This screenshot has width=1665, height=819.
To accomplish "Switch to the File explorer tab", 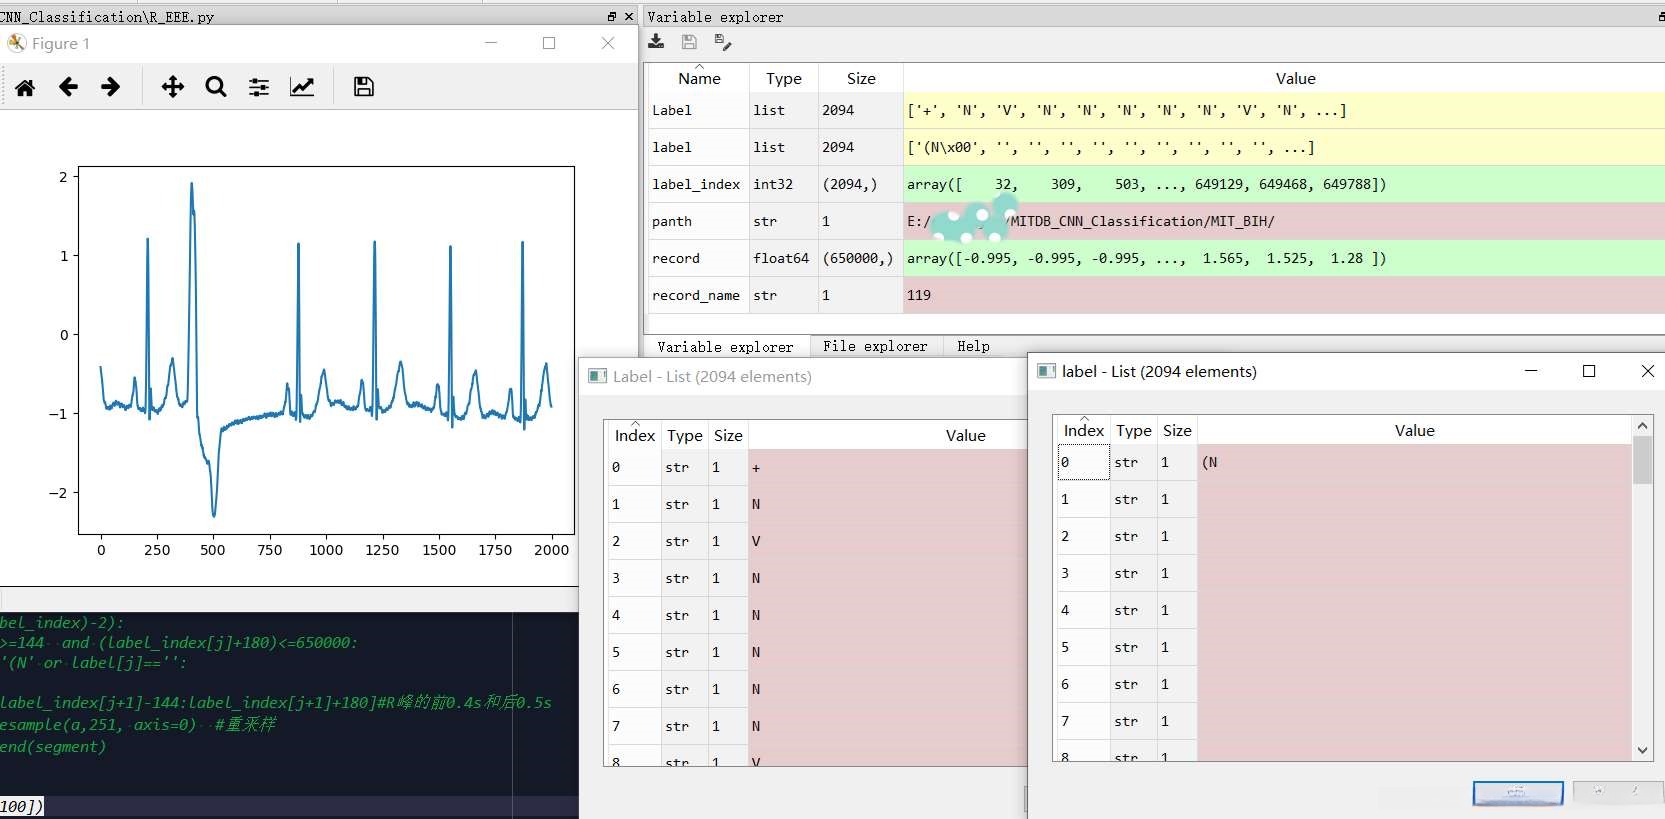I will (874, 346).
